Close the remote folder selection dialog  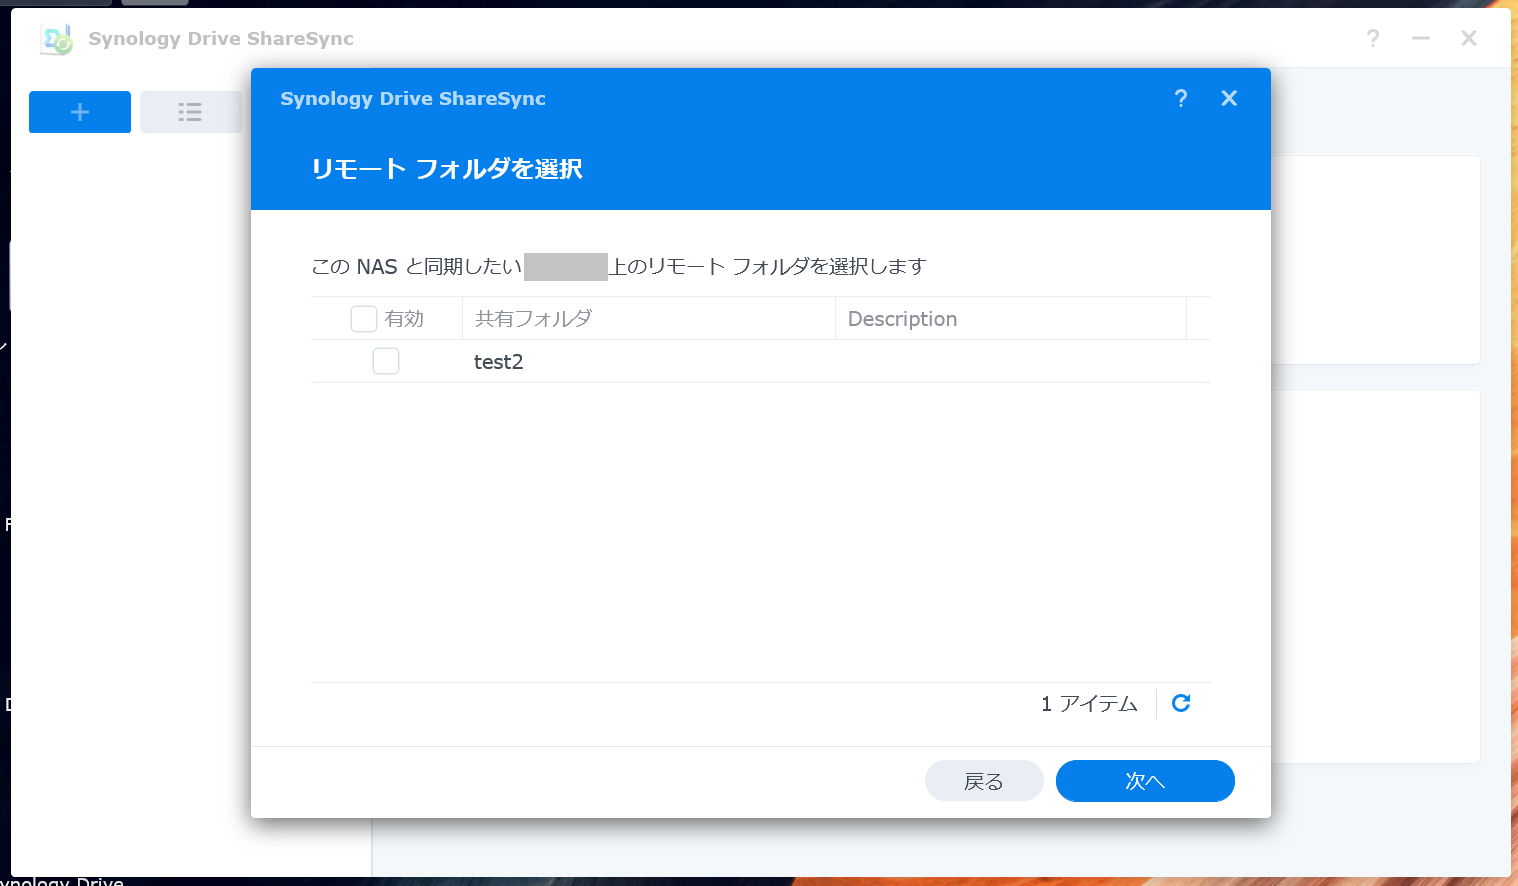pos(1229,98)
